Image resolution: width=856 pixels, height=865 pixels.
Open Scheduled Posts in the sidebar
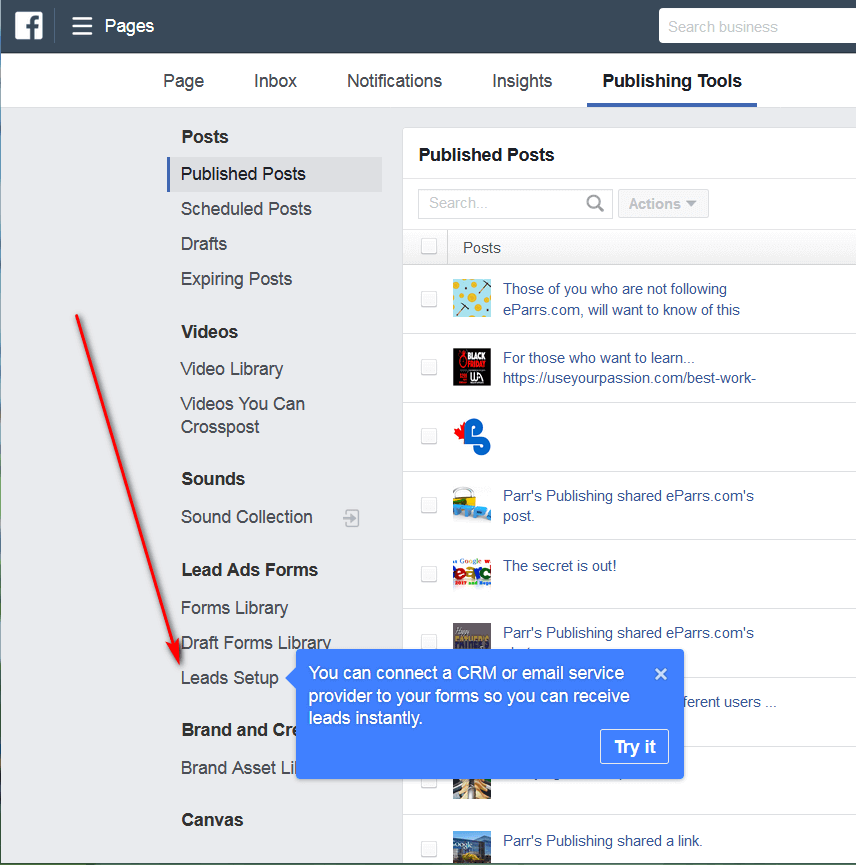tap(246, 209)
